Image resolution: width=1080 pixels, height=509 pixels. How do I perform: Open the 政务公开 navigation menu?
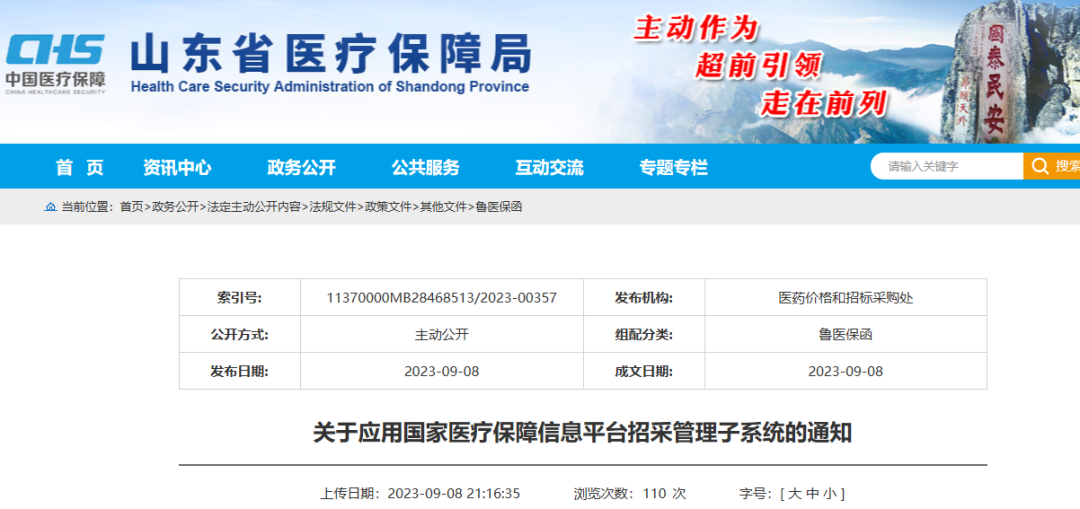[301, 167]
